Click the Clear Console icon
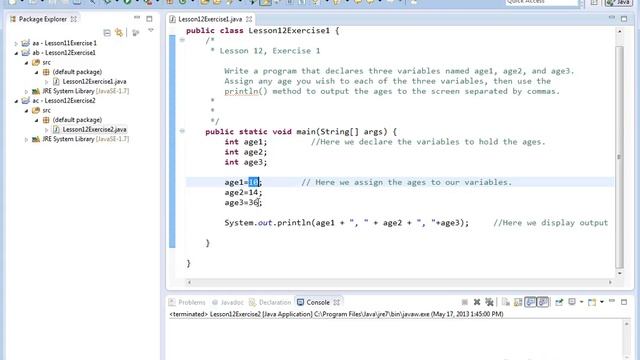 tap(506, 302)
